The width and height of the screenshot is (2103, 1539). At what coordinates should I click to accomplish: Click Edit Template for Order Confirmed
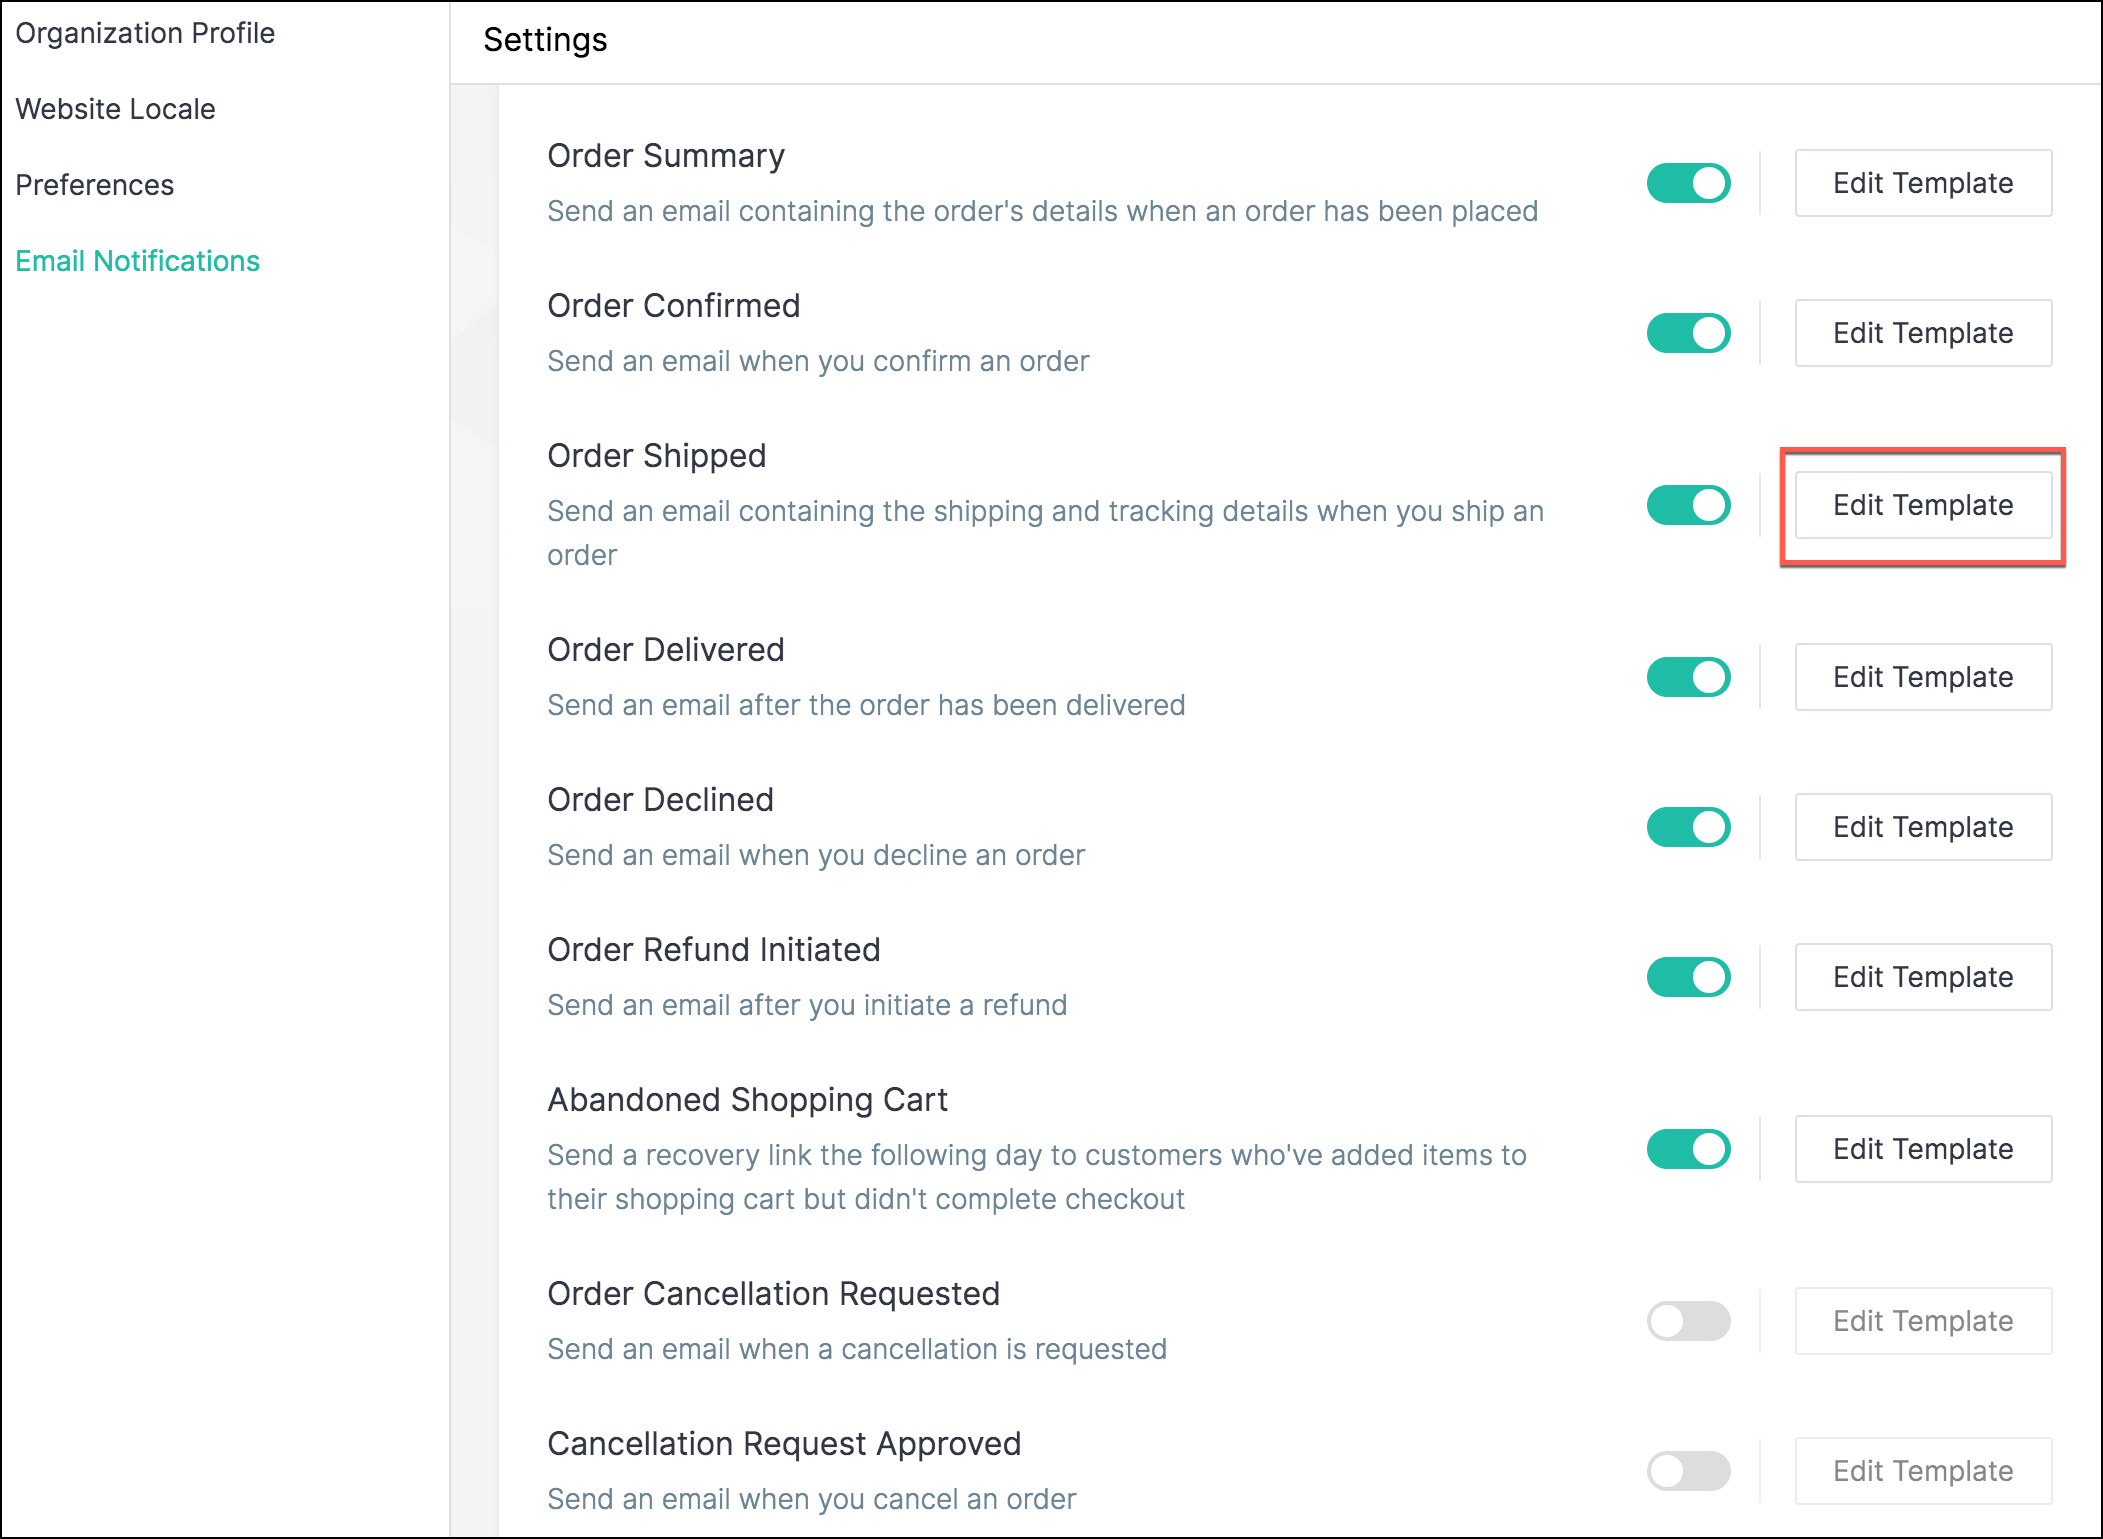(1922, 334)
